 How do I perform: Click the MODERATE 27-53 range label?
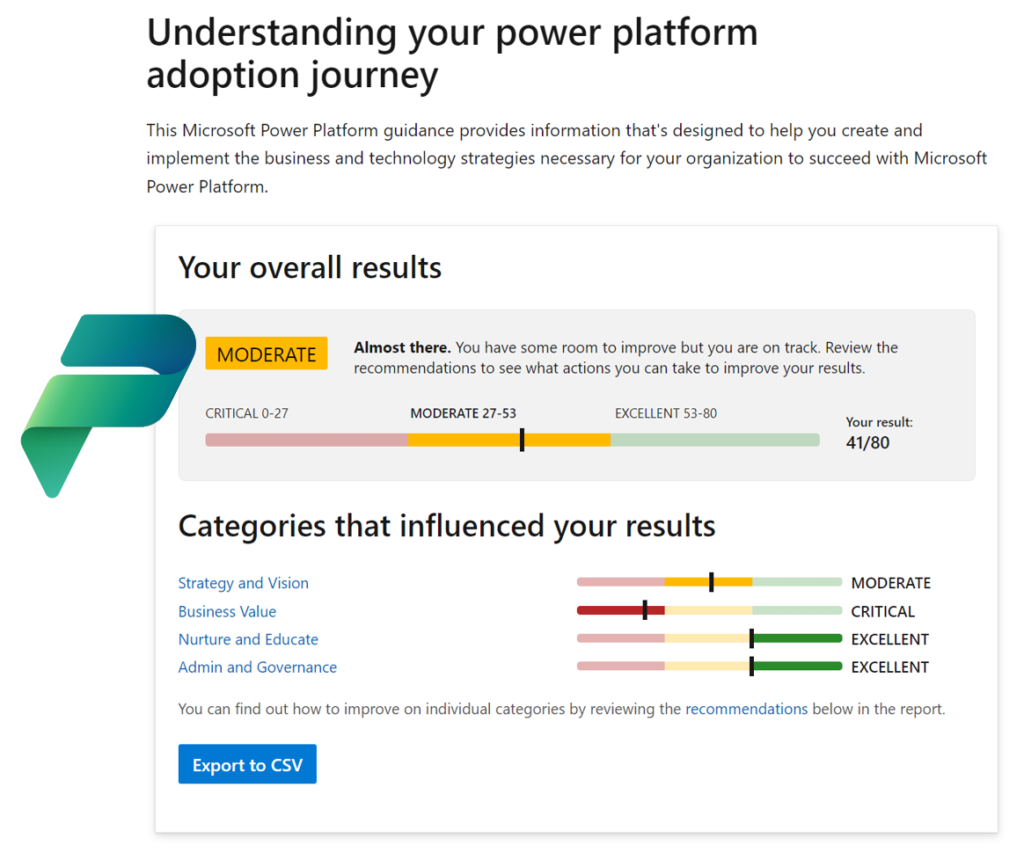[x=463, y=413]
